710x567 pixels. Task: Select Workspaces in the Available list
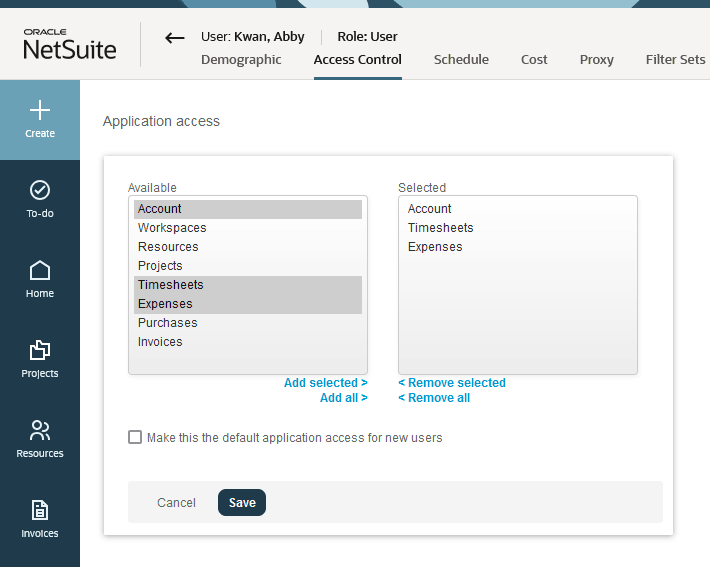[248, 228]
